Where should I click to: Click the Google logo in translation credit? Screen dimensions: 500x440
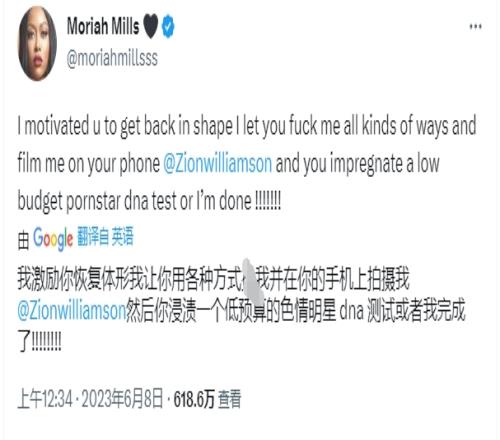[53, 239]
